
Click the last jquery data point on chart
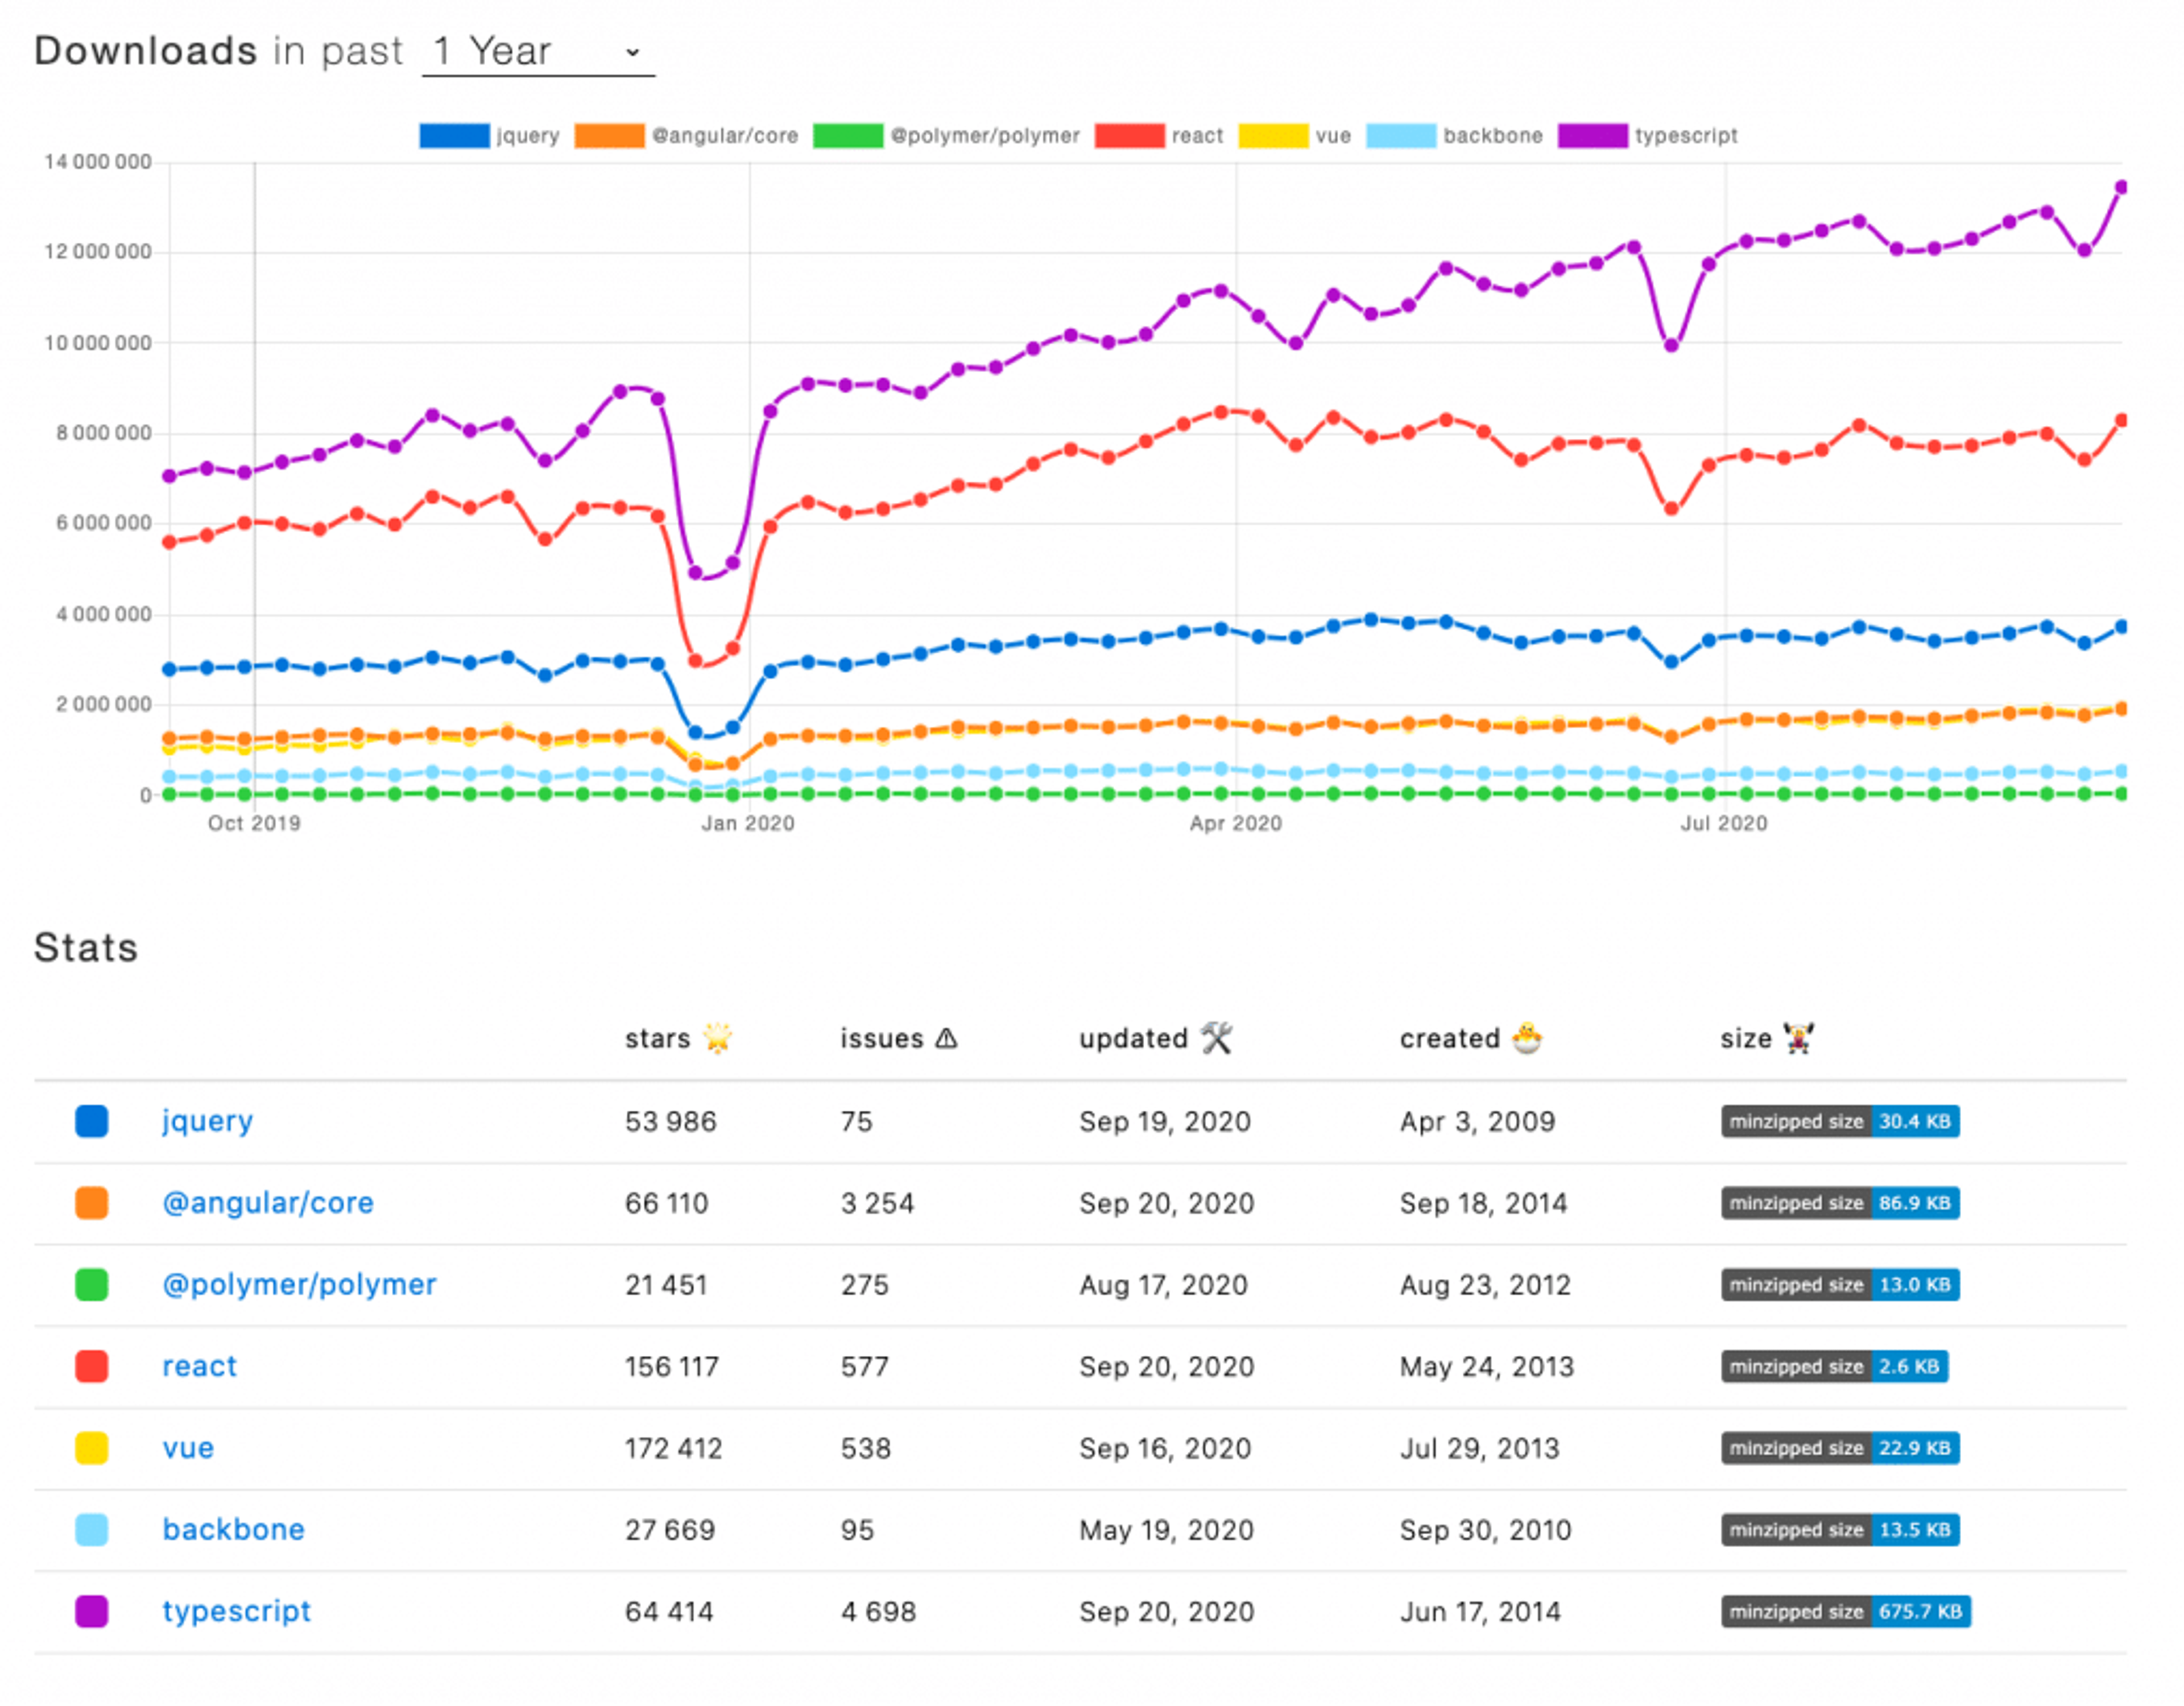pyautogui.click(x=2121, y=627)
